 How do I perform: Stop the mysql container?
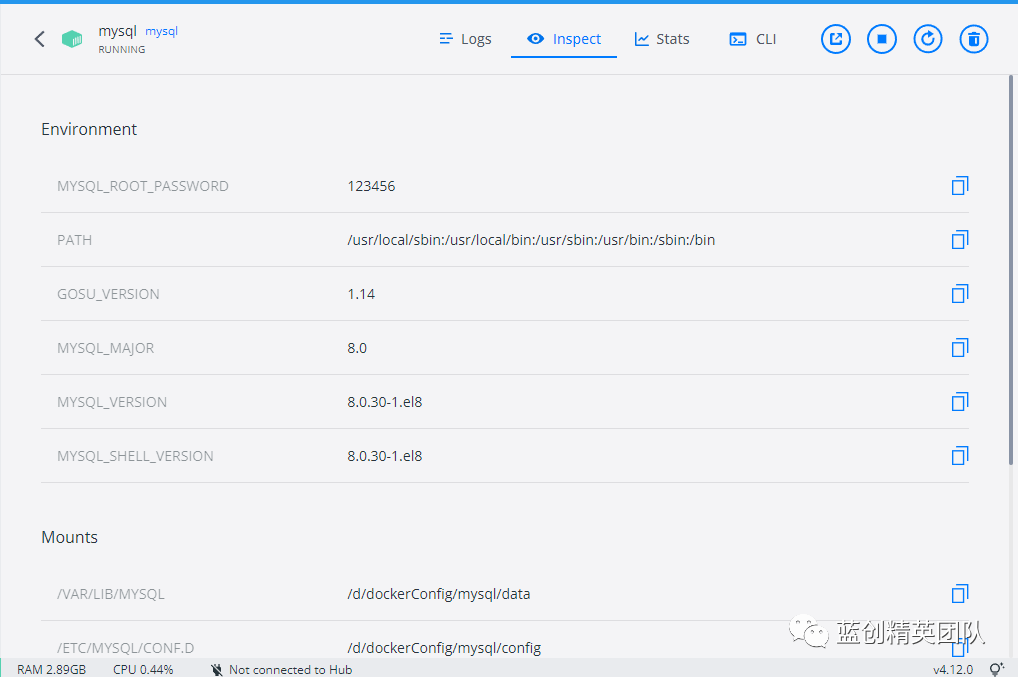click(882, 39)
